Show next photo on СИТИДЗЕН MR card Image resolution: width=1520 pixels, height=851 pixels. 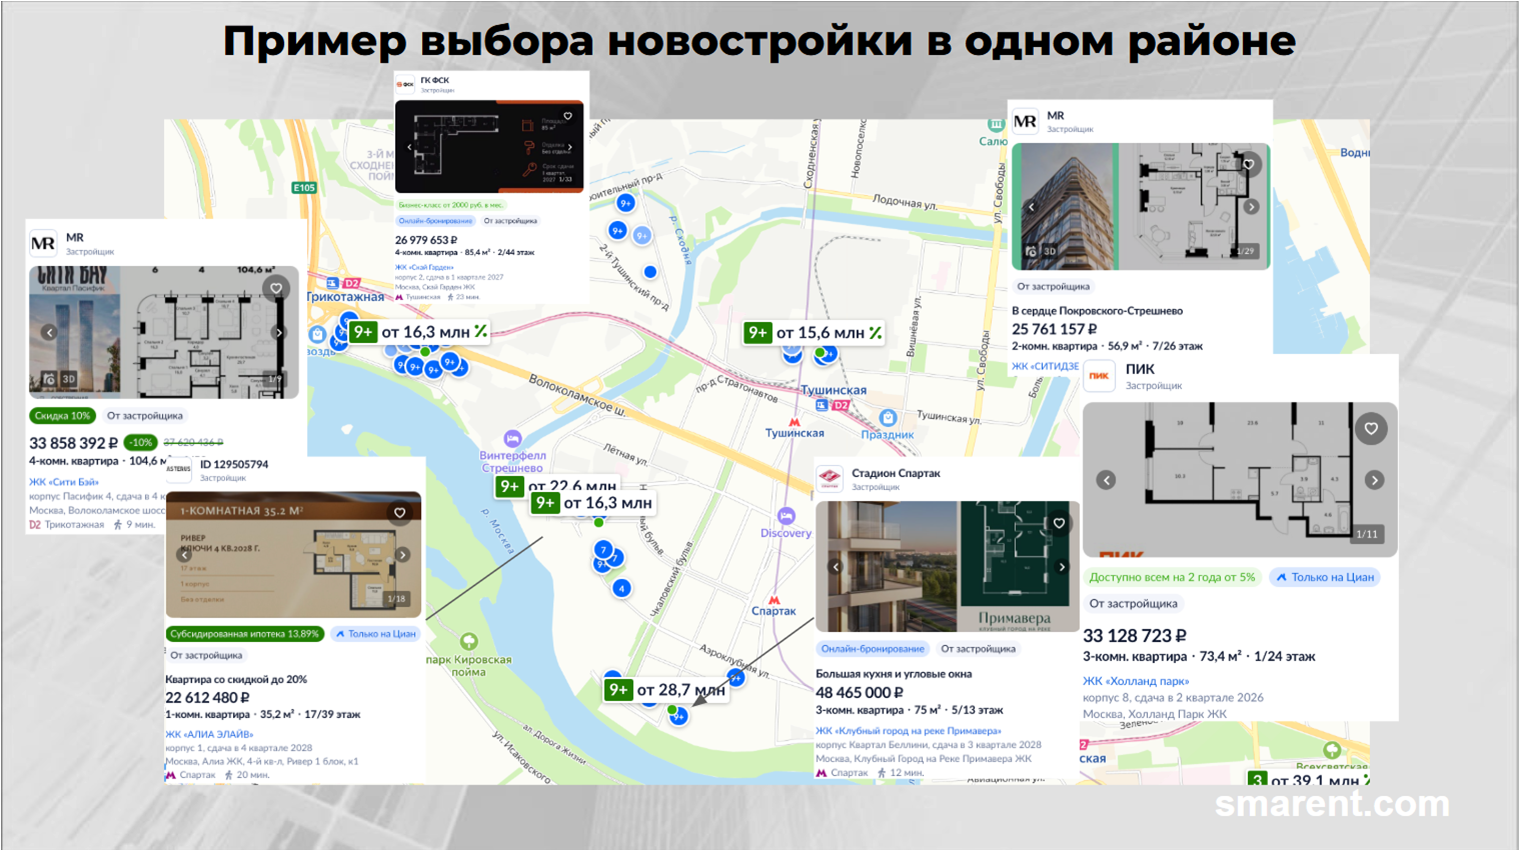(1252, 207)
